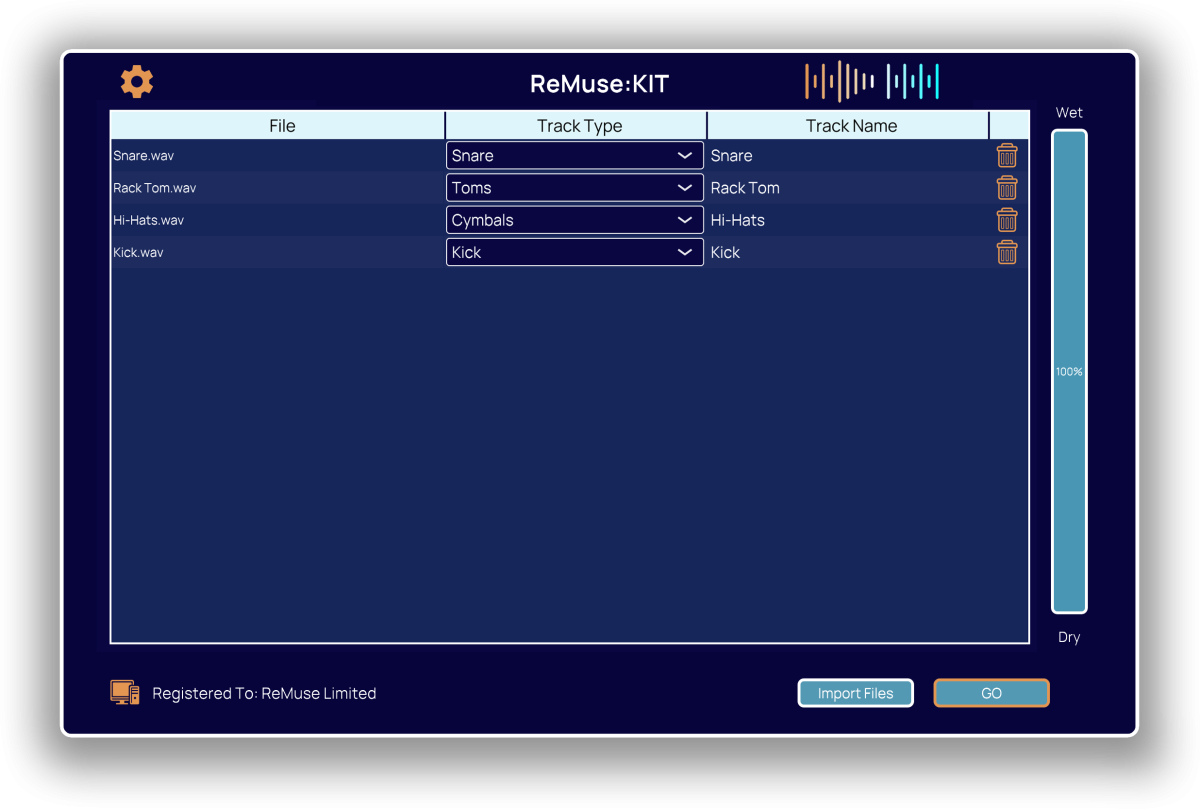Click the Wet/Dry mix slider at 100%
This screenshot has width=1200, height=809.
coord(1069,371)
